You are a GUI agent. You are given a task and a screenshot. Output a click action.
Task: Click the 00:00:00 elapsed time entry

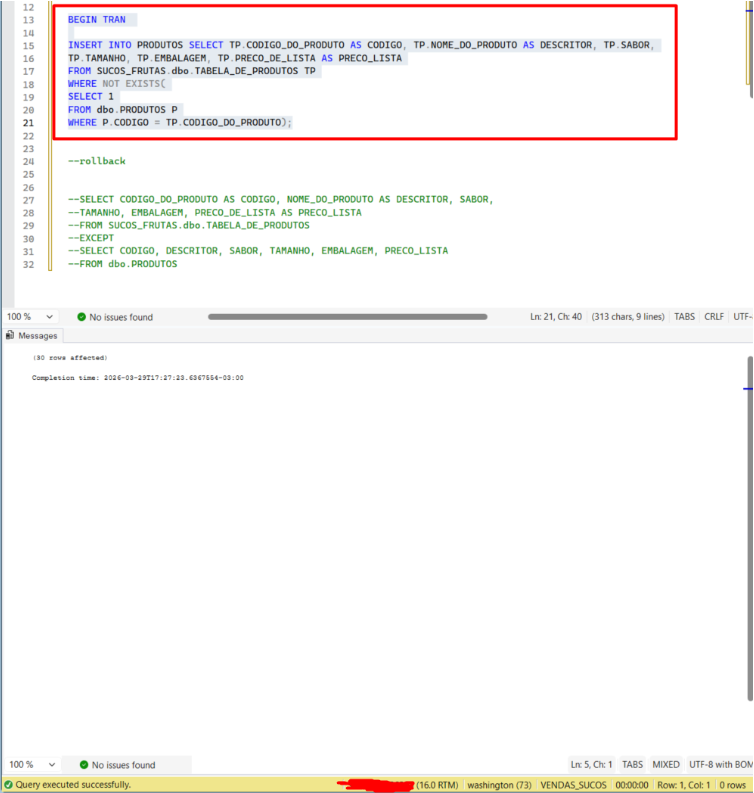[632, 784]
